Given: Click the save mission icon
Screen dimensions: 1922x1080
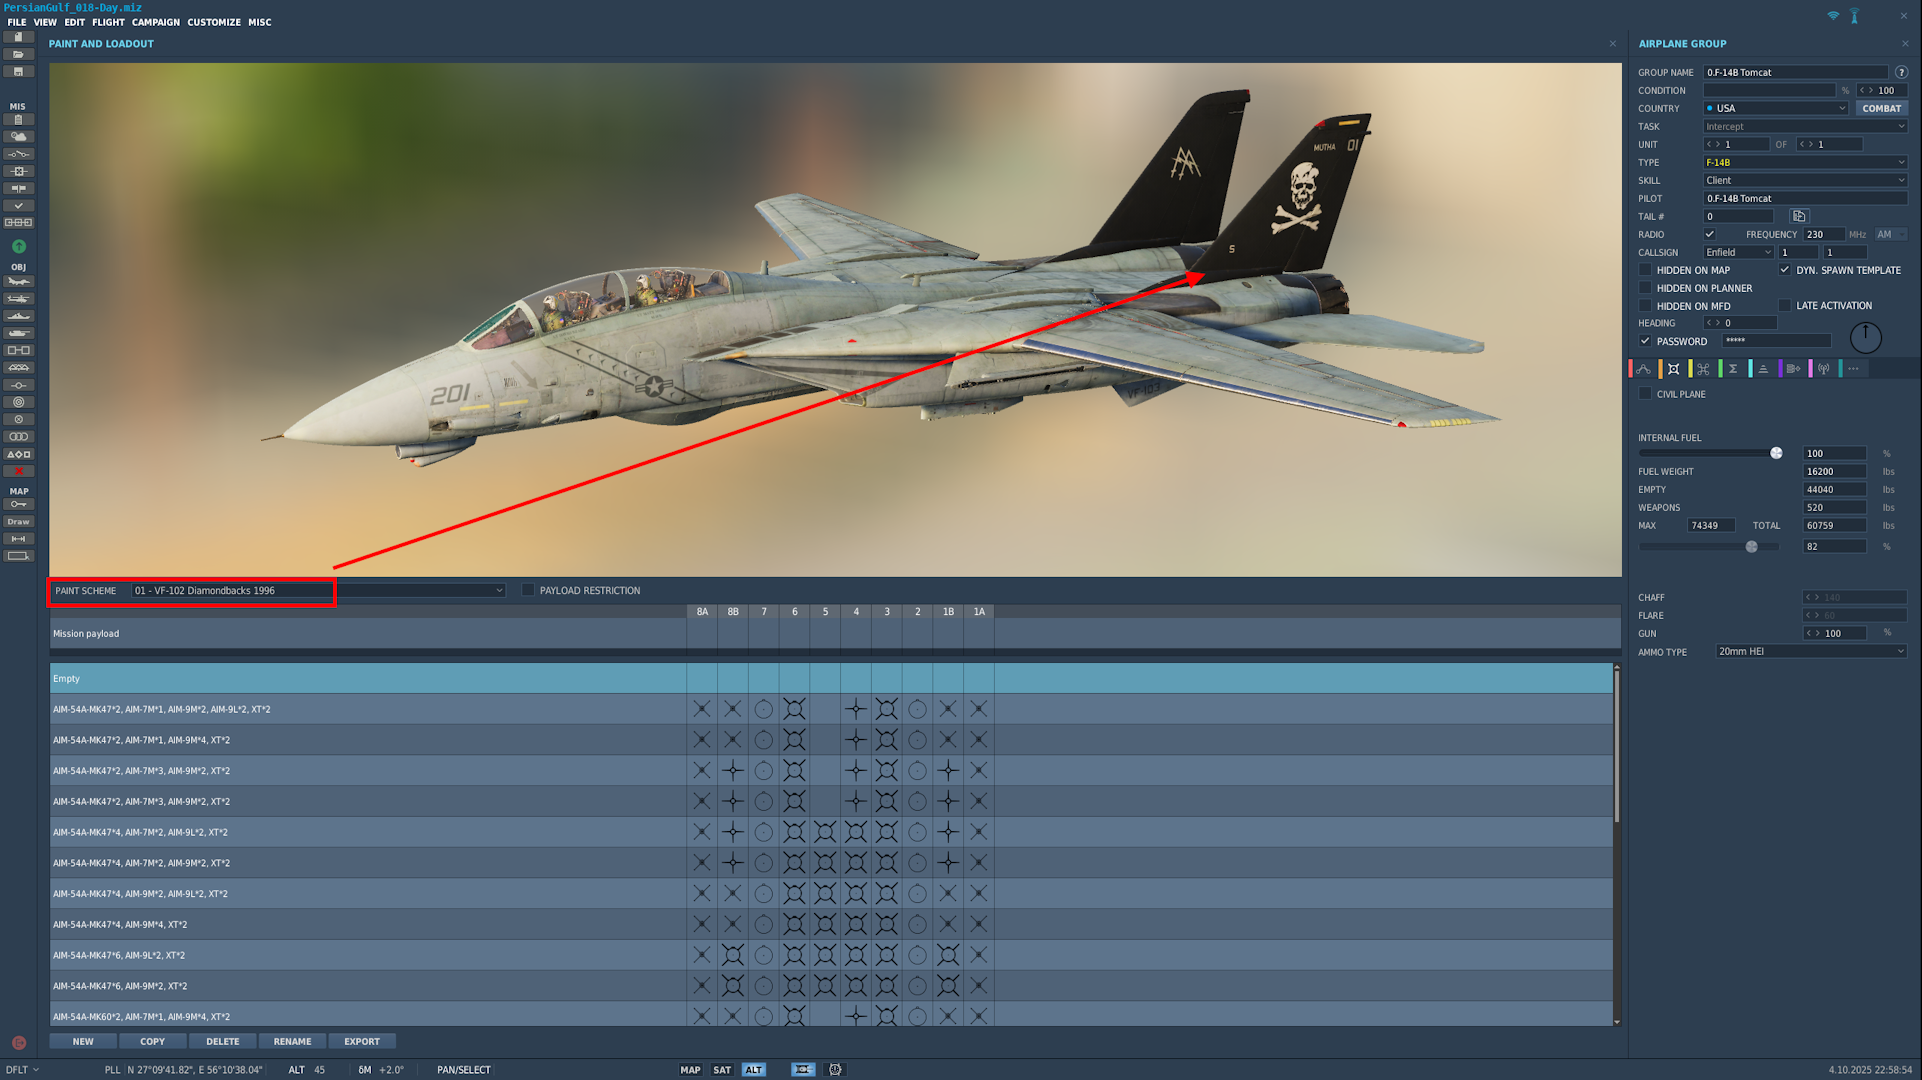Looking at the screenshot, I should click(x=19, y=72).
